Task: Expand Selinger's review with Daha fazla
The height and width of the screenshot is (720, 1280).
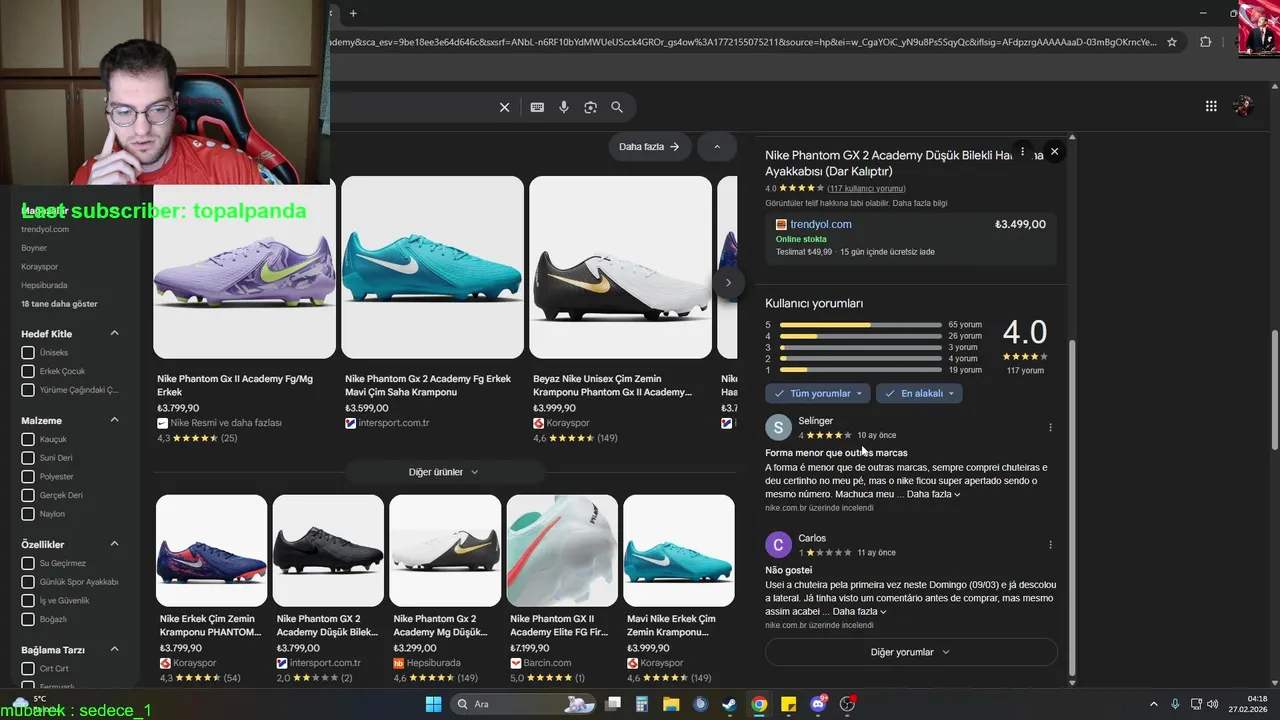Action: tap(933, 494)
